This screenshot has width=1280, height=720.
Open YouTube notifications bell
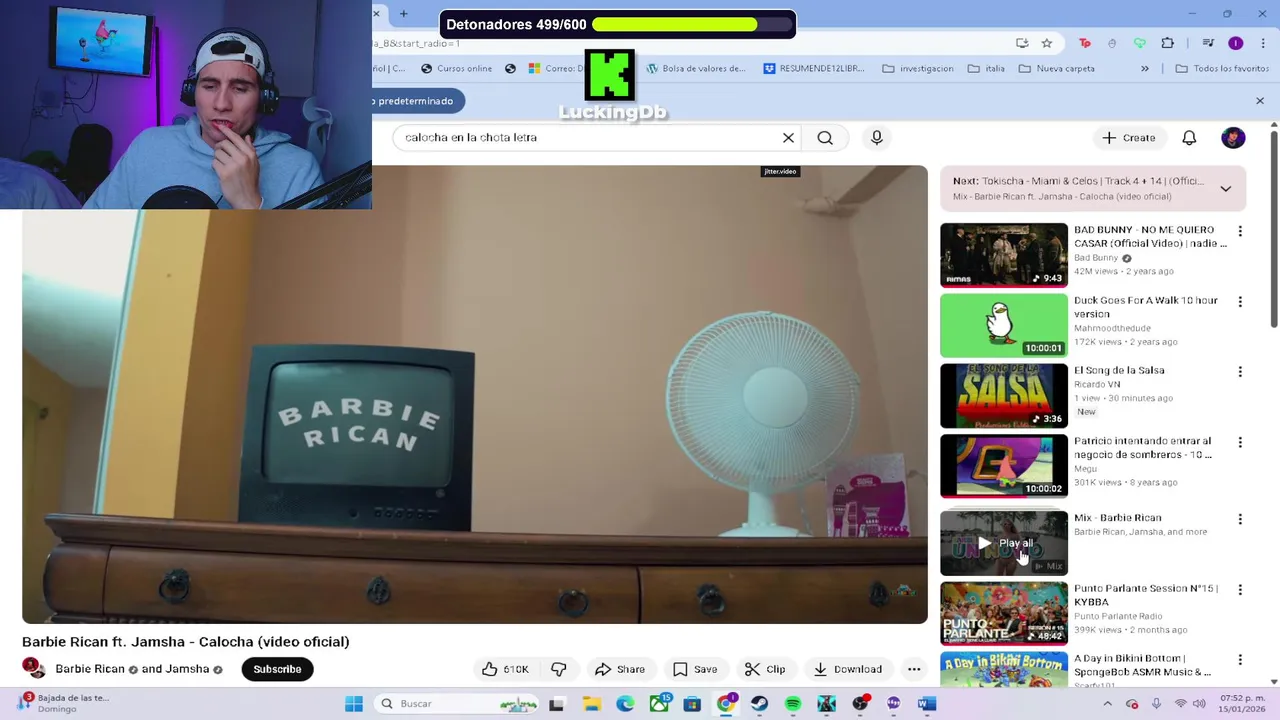(x=1189, y=138)
